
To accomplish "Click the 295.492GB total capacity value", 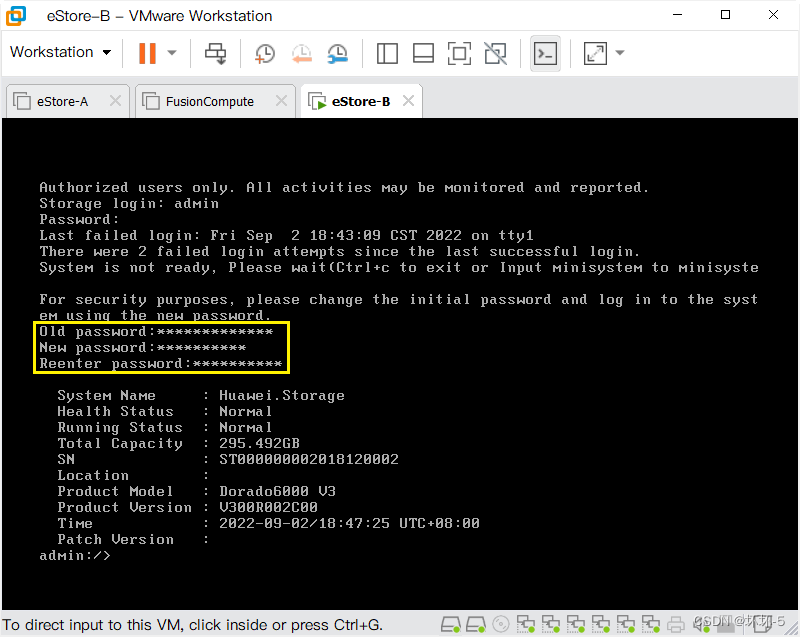I will click(x=259, y=443).
